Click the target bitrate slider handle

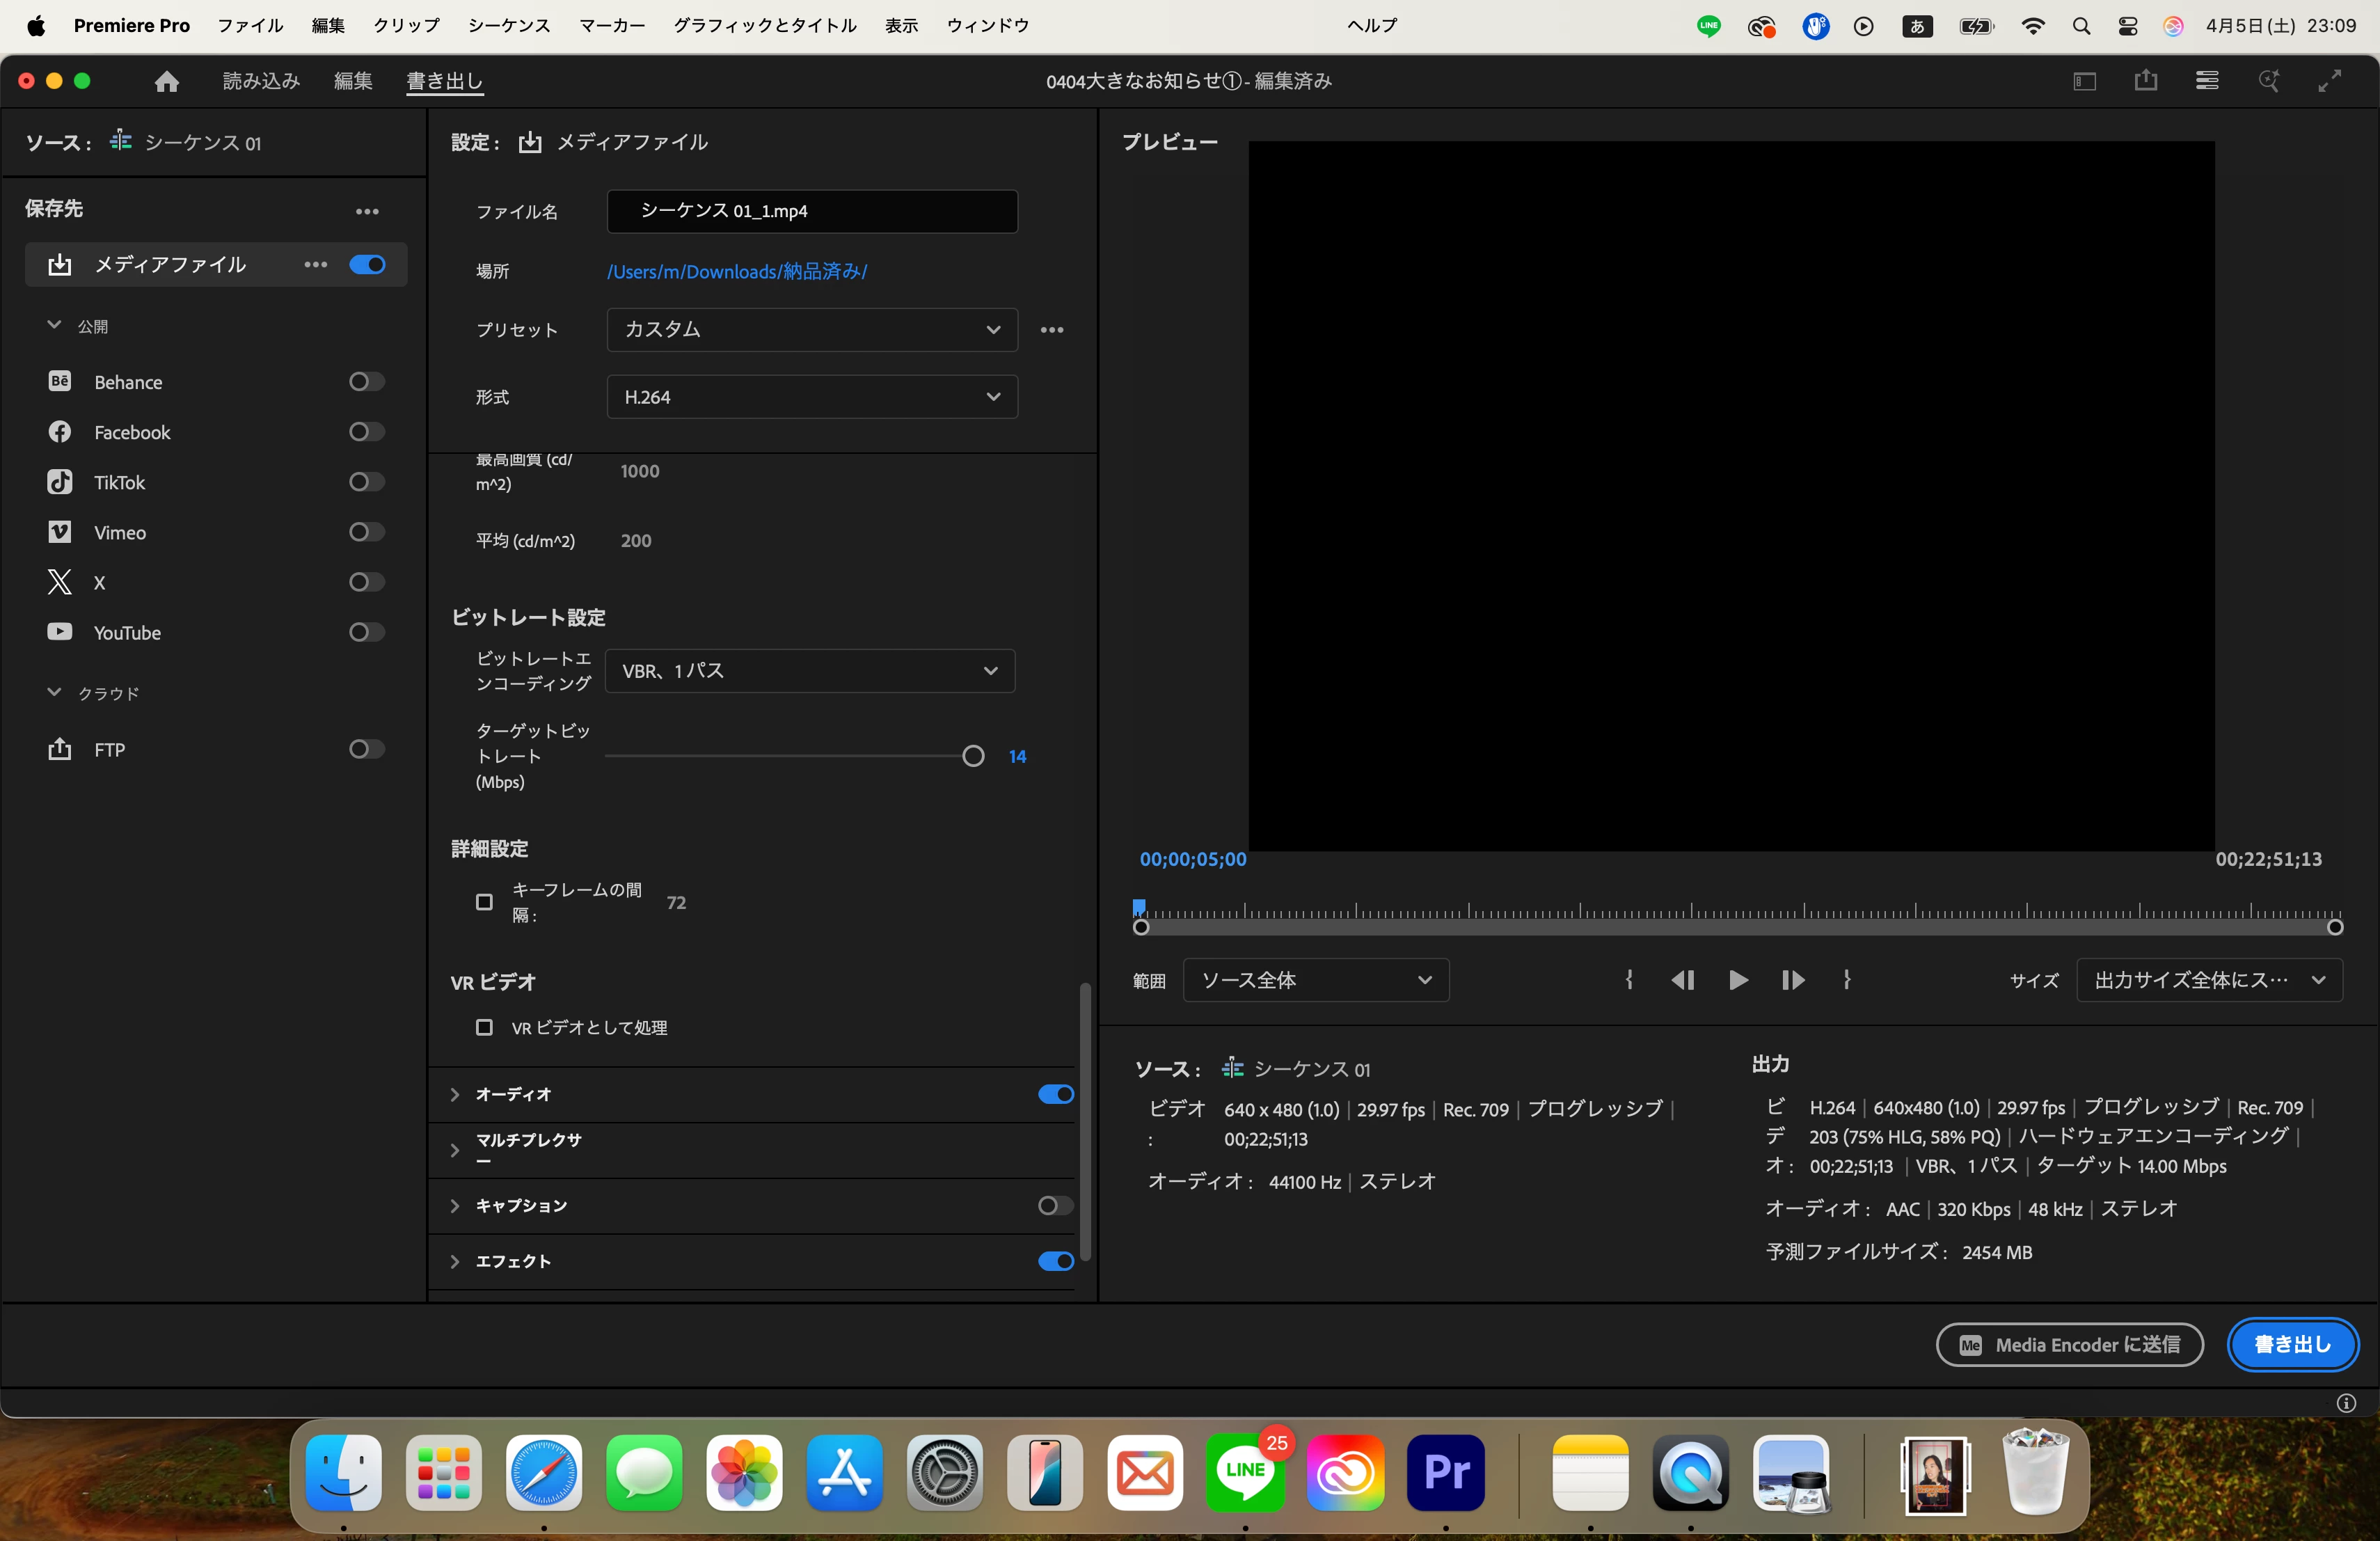(973, 757)
